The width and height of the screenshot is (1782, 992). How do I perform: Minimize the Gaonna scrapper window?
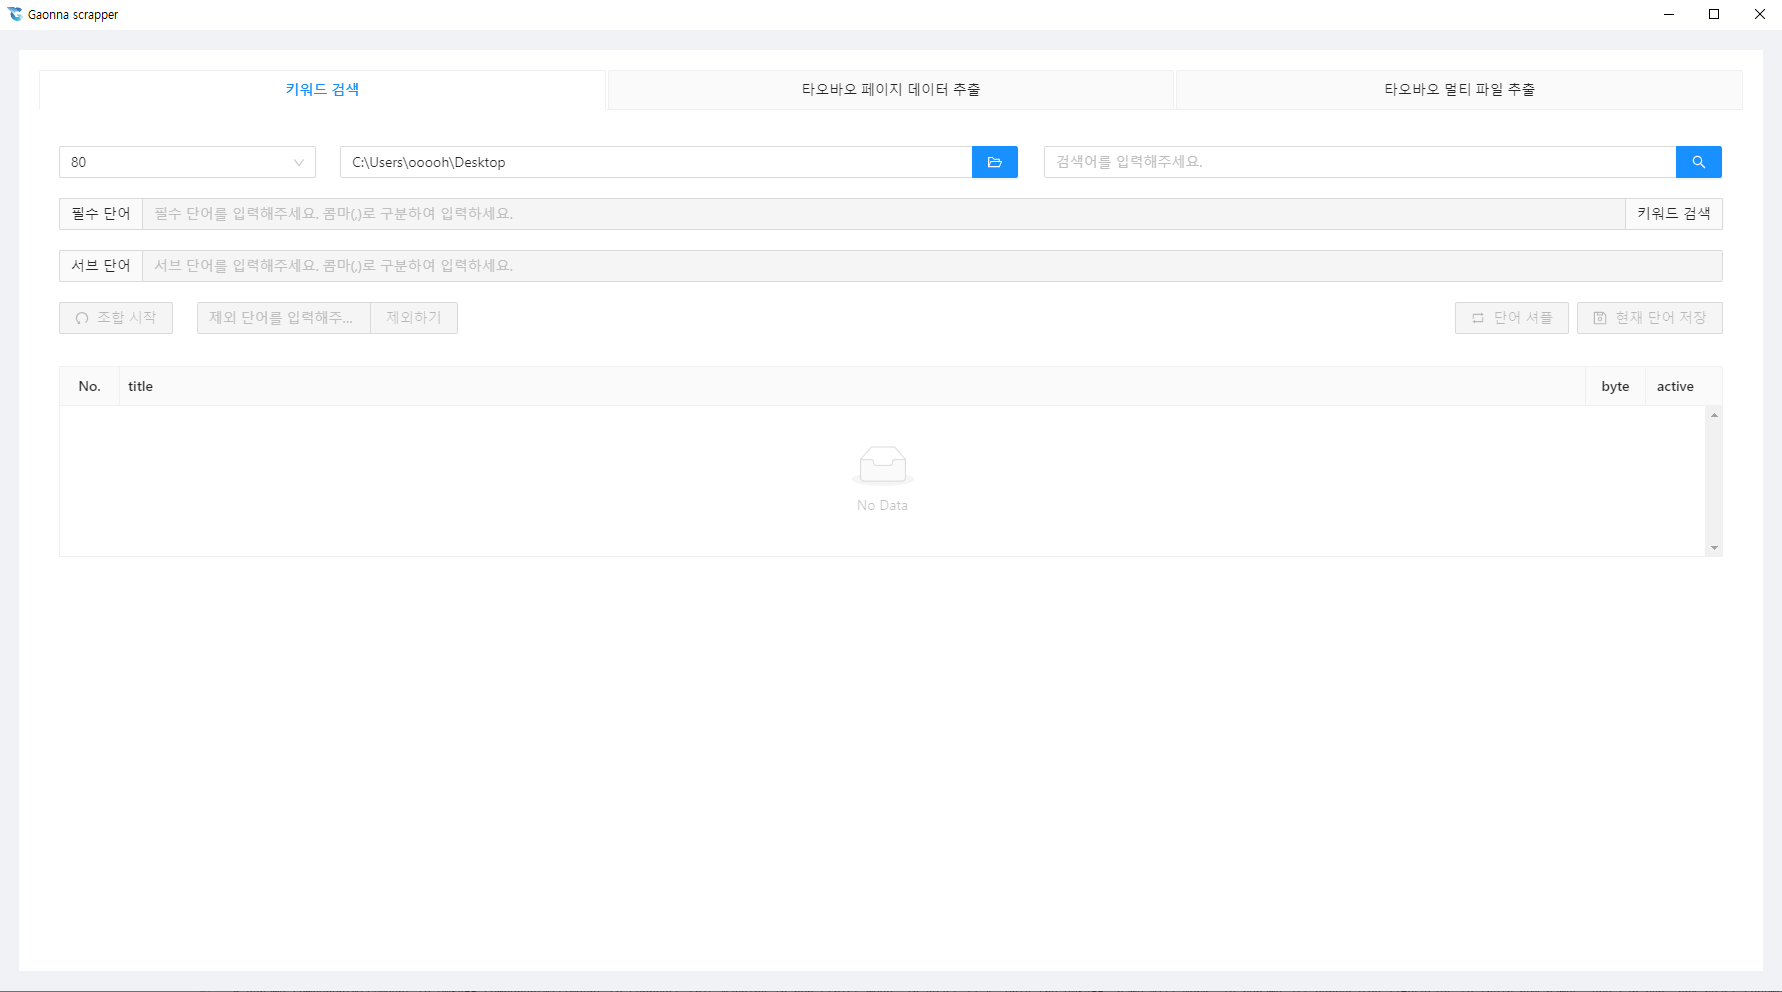[1669, 14]
